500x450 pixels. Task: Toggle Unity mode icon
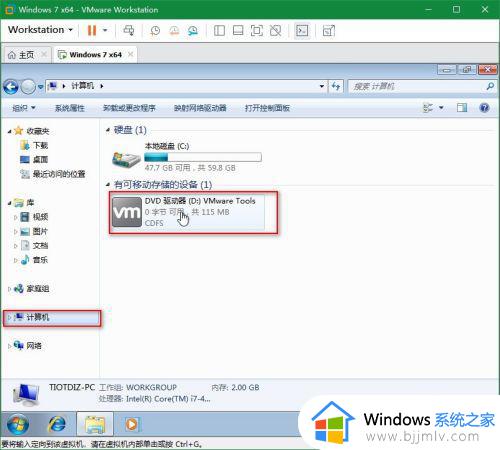275,31
